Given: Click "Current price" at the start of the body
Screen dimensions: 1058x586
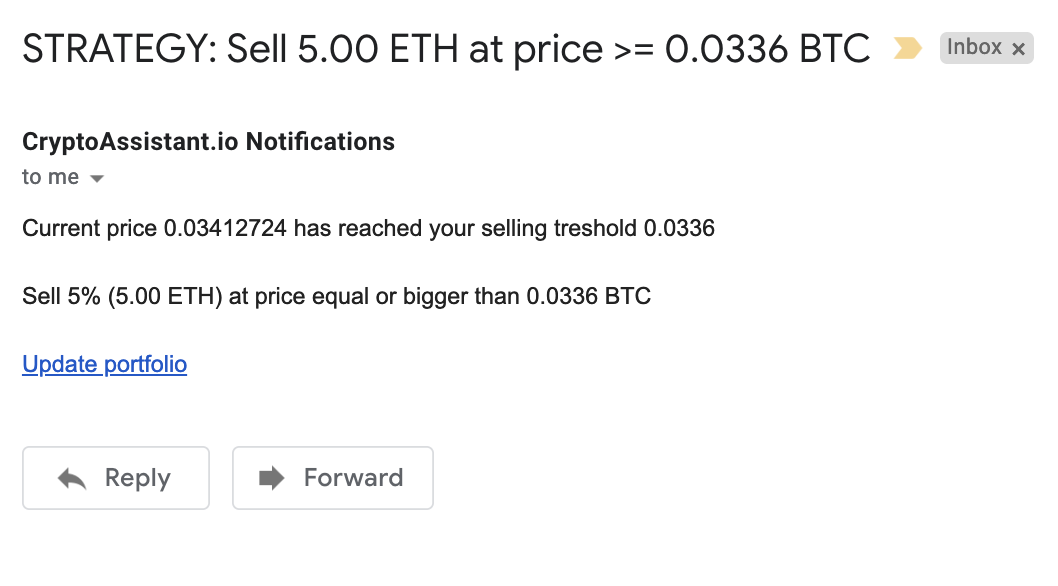Looking at the screenshot, I should [90, 228].
